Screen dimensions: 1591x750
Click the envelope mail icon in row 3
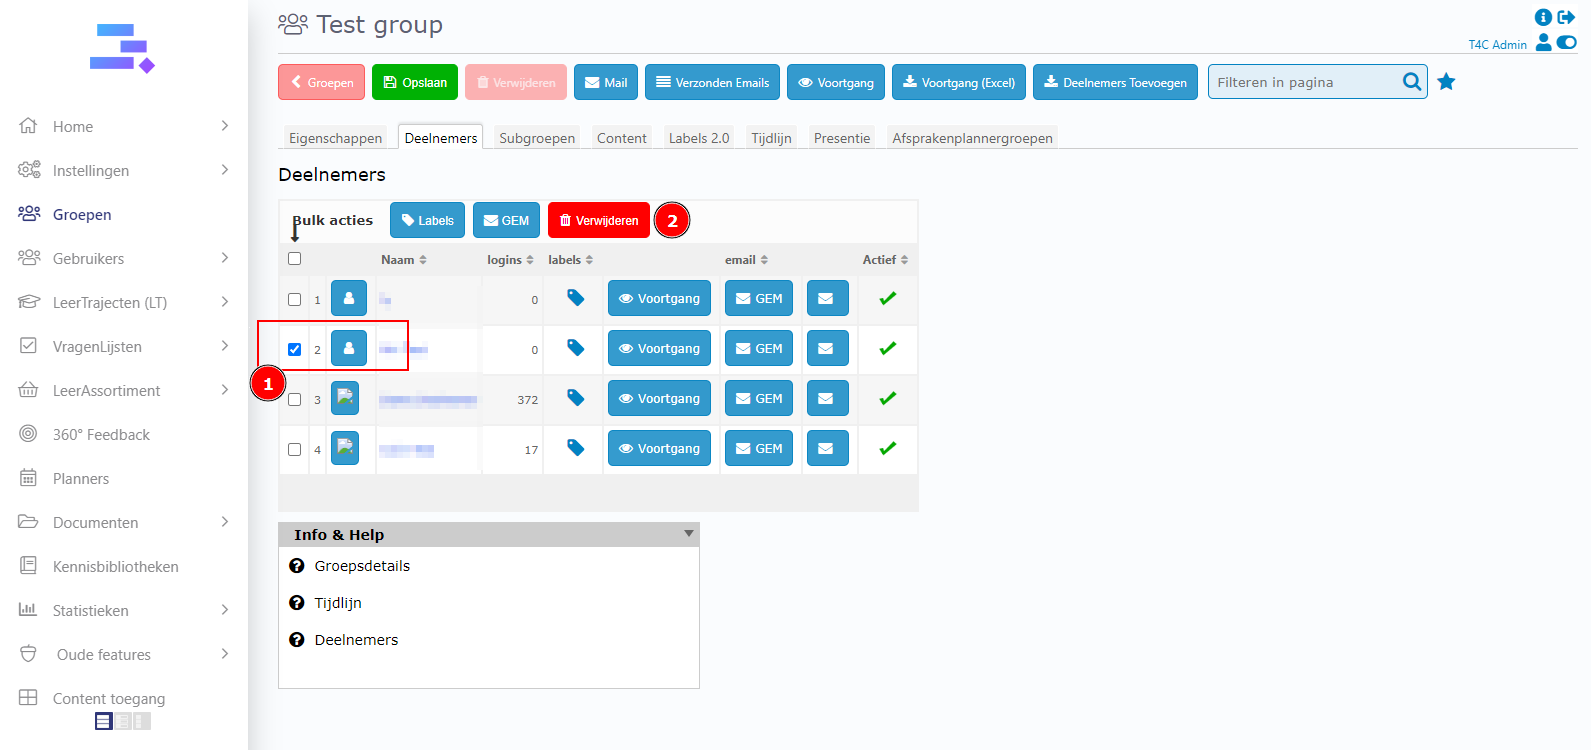coord(826,398)
